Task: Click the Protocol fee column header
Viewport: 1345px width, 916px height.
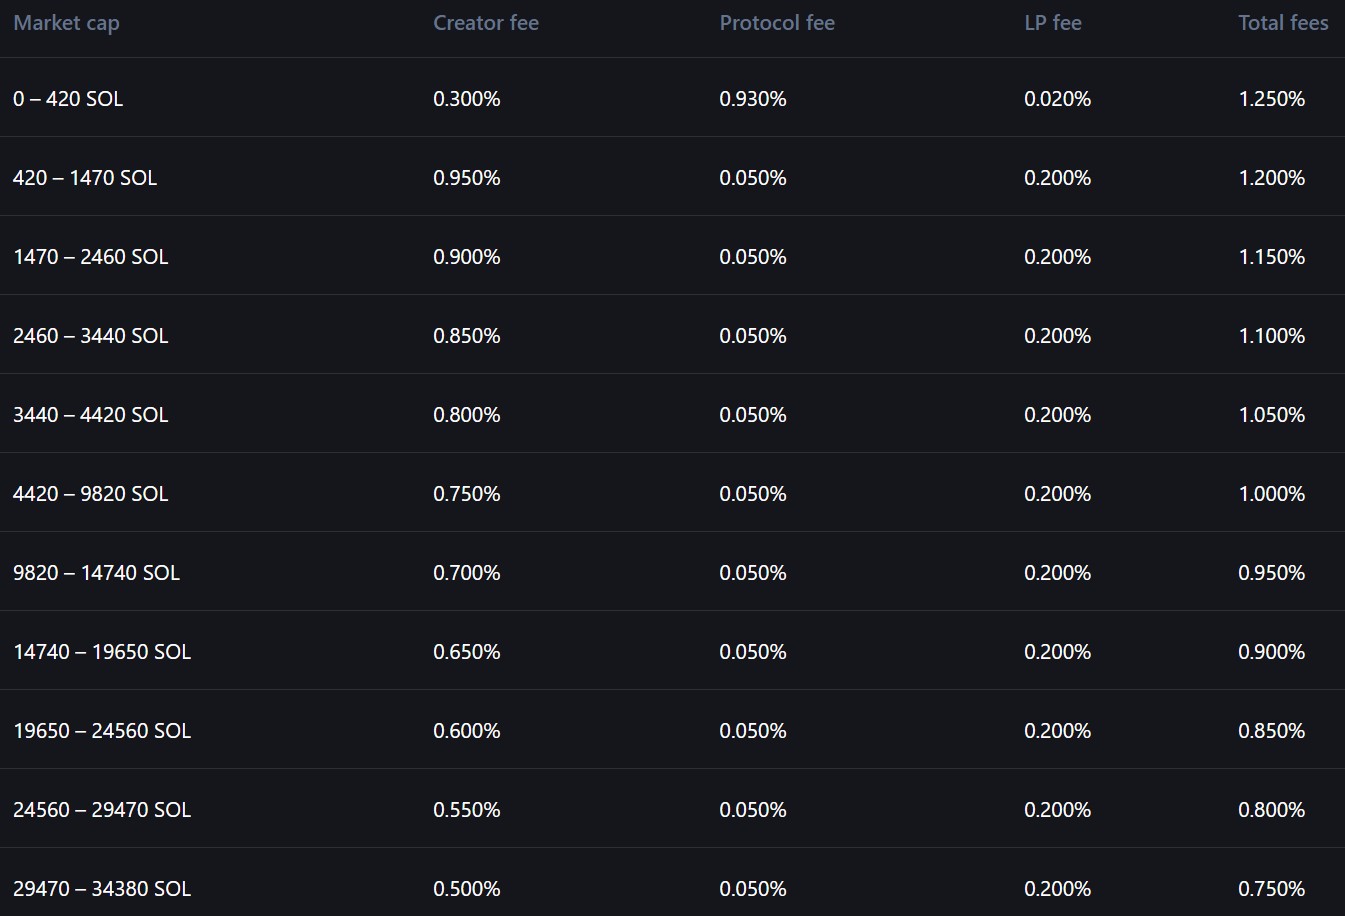Action: click(x=776, y=23)
